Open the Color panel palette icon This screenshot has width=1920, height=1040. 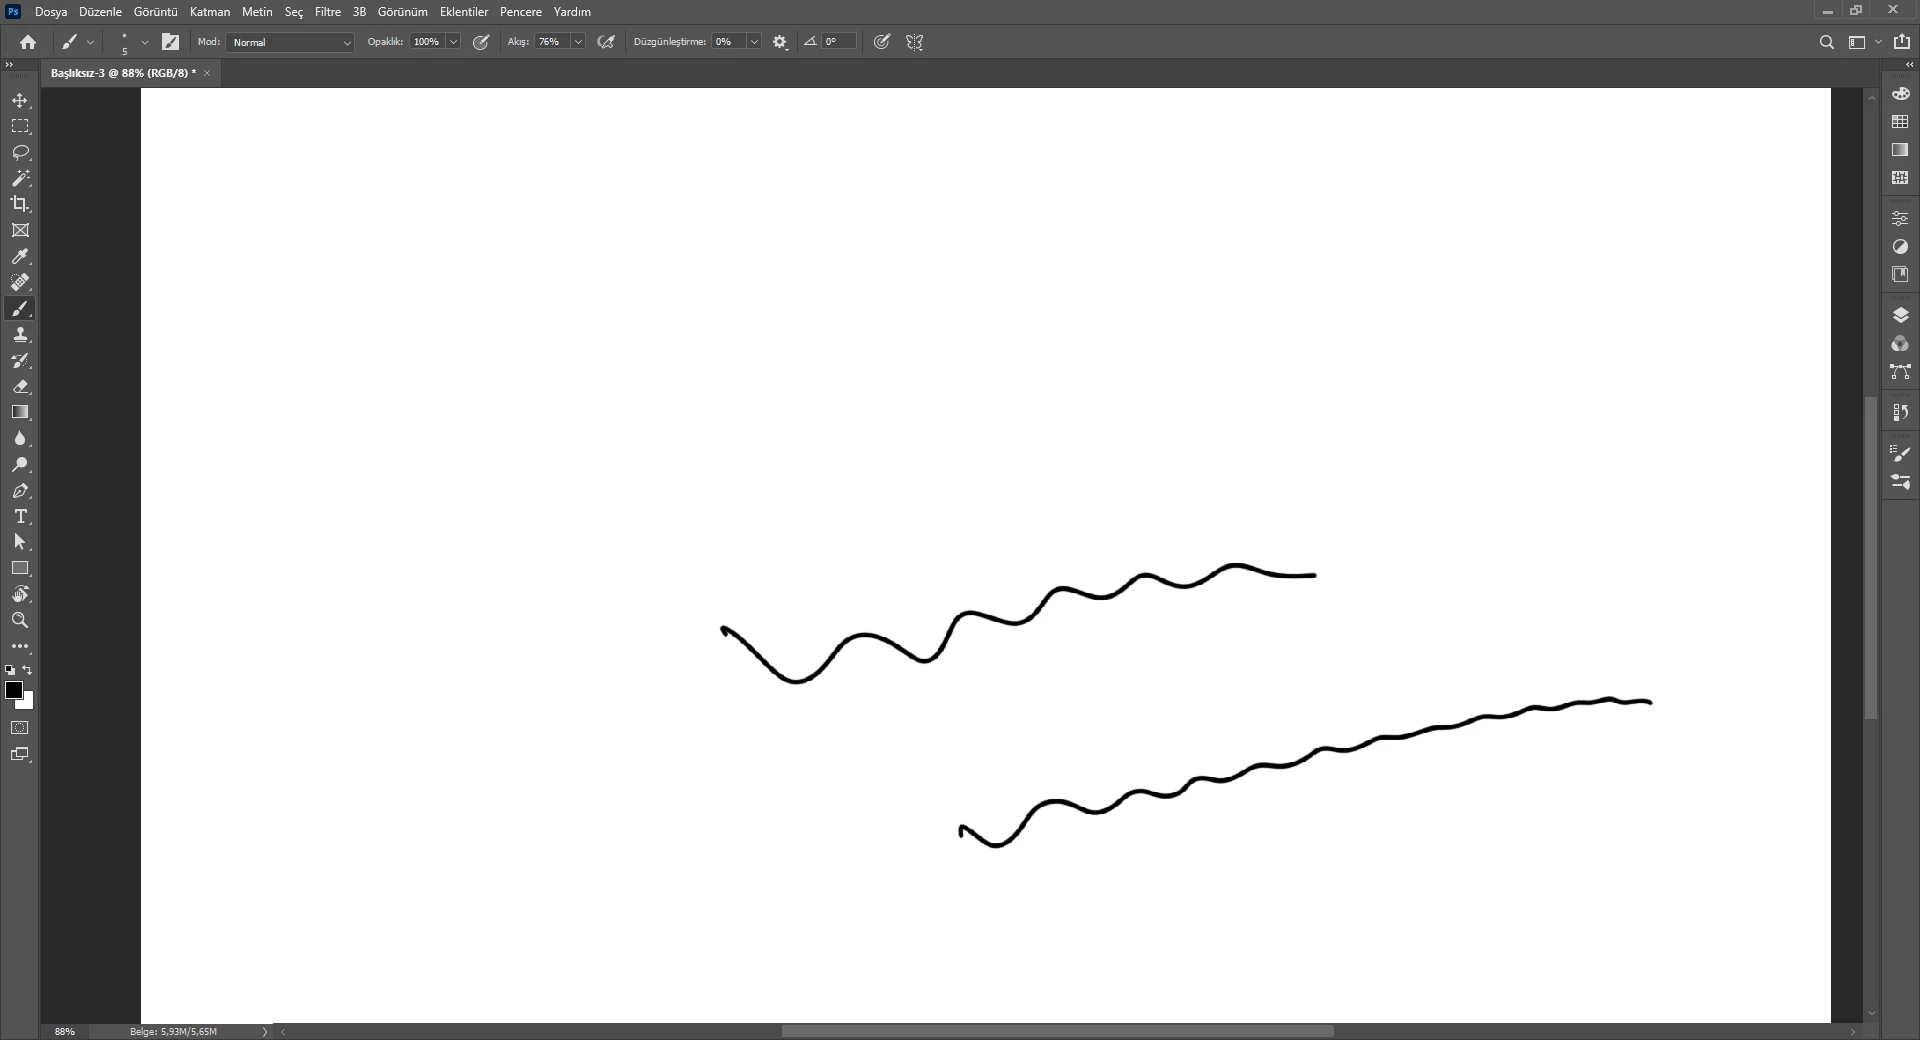pos(1900,94)
